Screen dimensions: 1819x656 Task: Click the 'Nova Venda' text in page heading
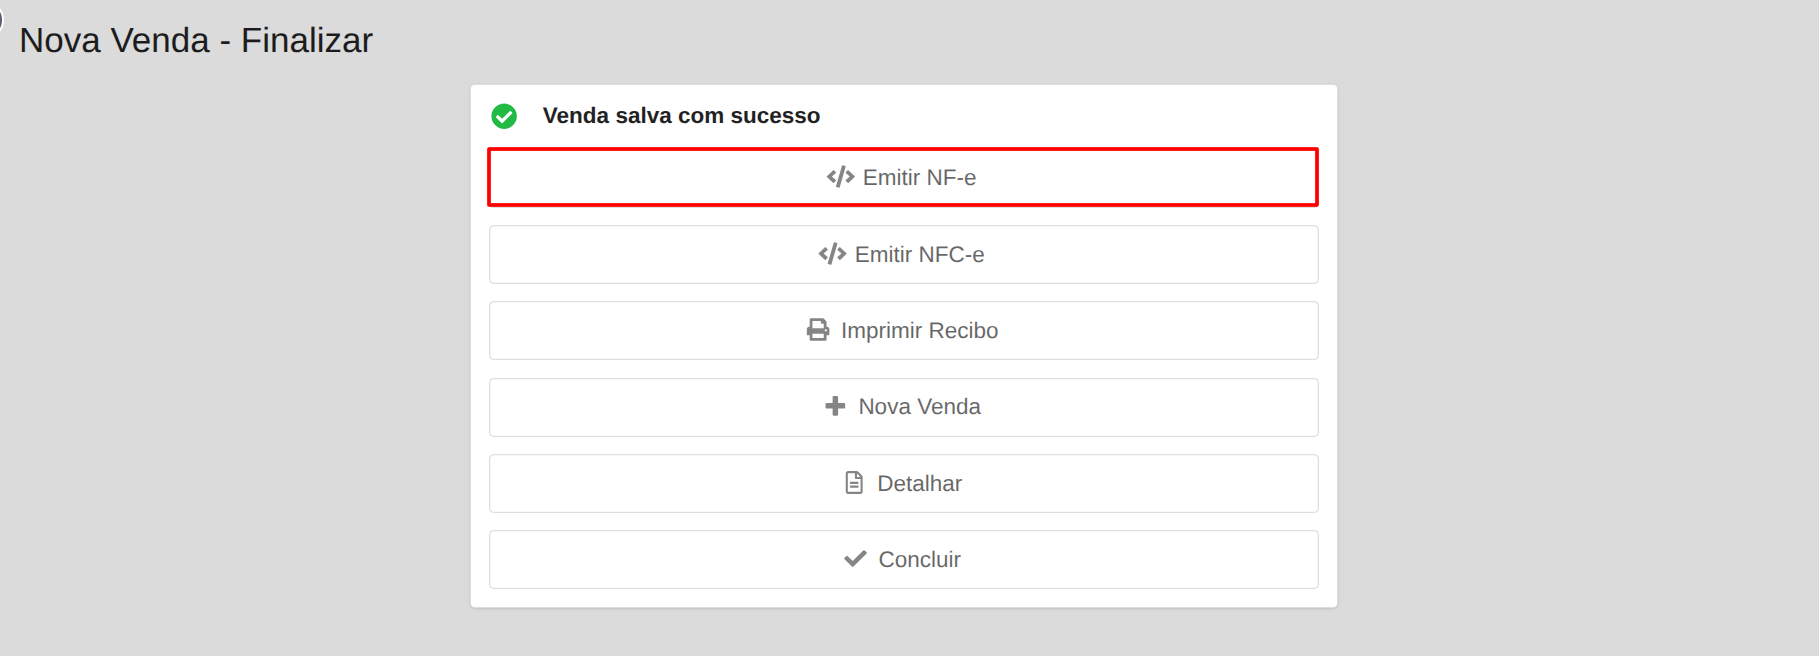114,40
